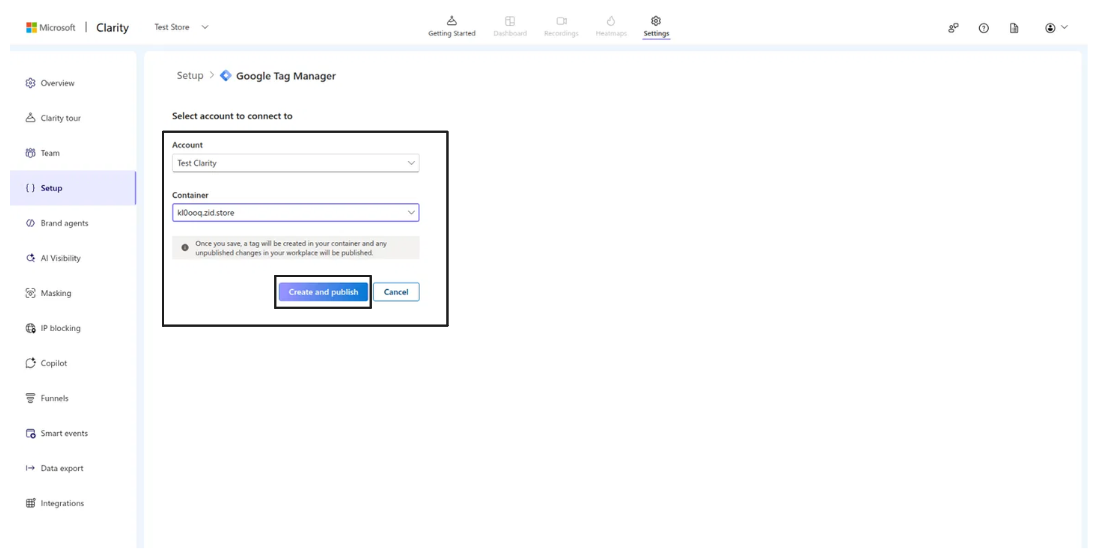Screen dimensions: 1097x558
Task: Click the Brand agents icon
Action: click(30, 223)
